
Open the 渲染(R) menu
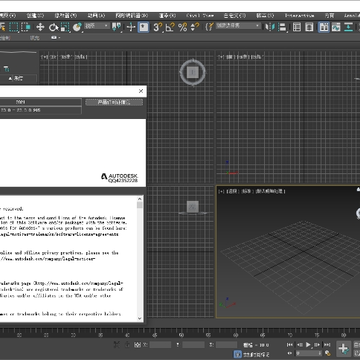point(168,16)
